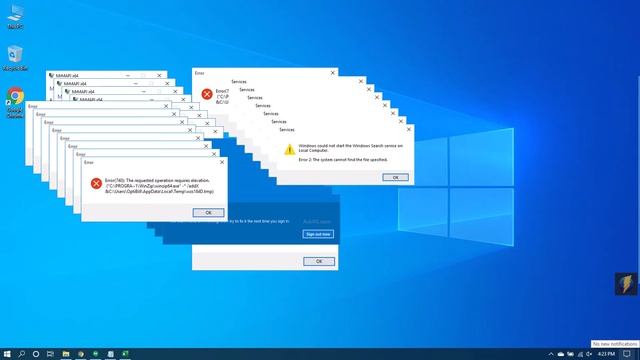Click the Sign out now button
The image size is (640, 360).
(318, 234)
